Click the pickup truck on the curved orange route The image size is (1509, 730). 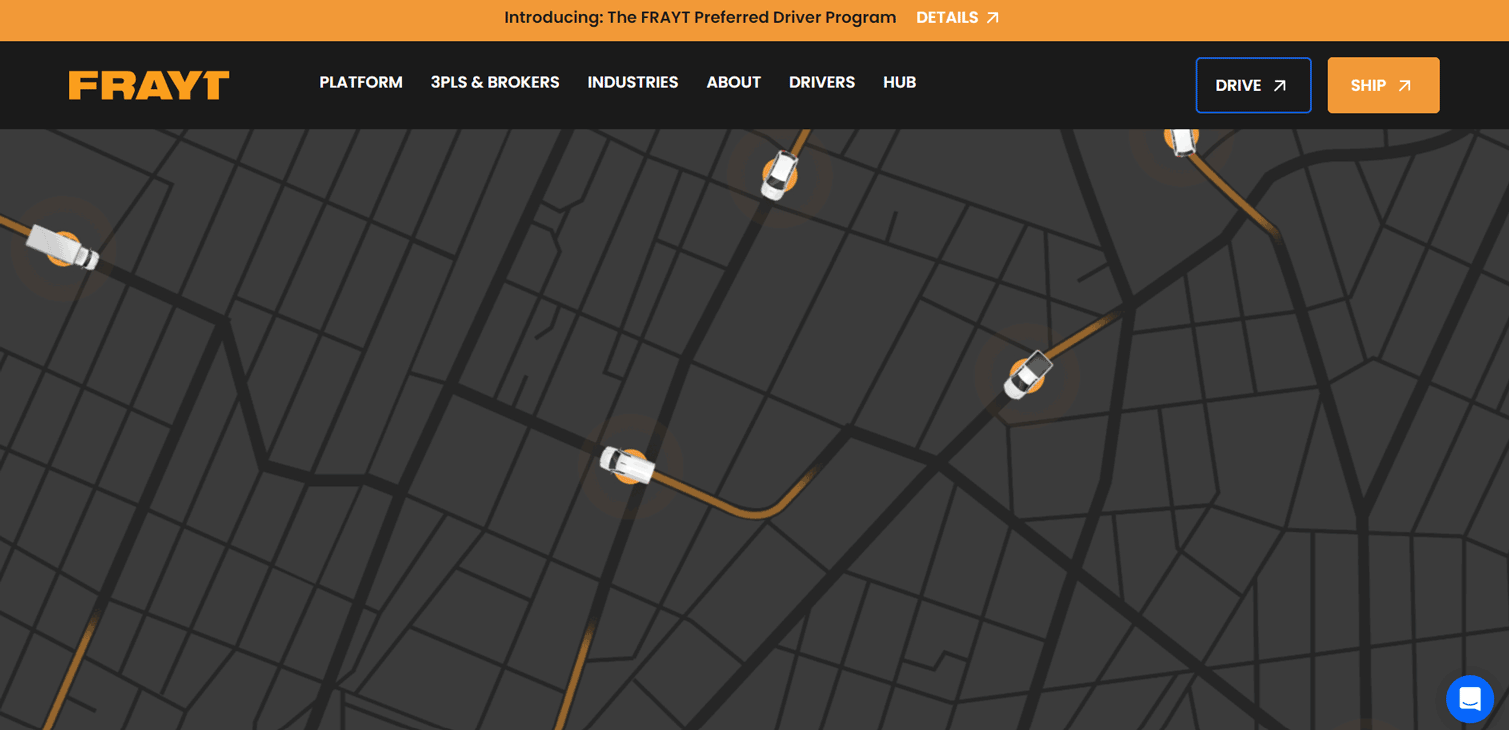pos(627,465)
